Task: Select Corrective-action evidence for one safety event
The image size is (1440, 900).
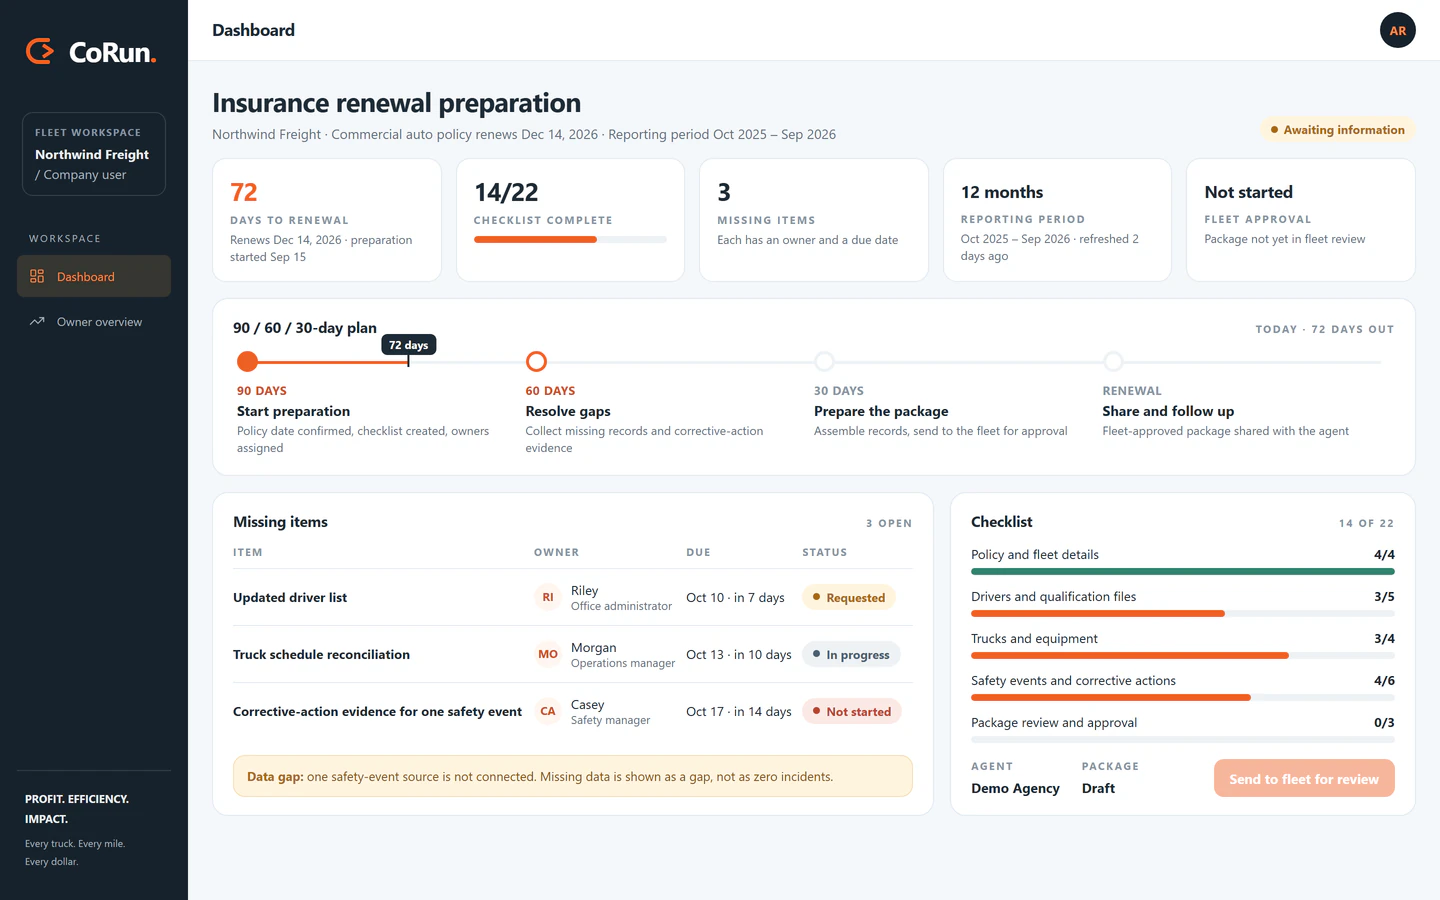Action: click(x=377, y=711)
